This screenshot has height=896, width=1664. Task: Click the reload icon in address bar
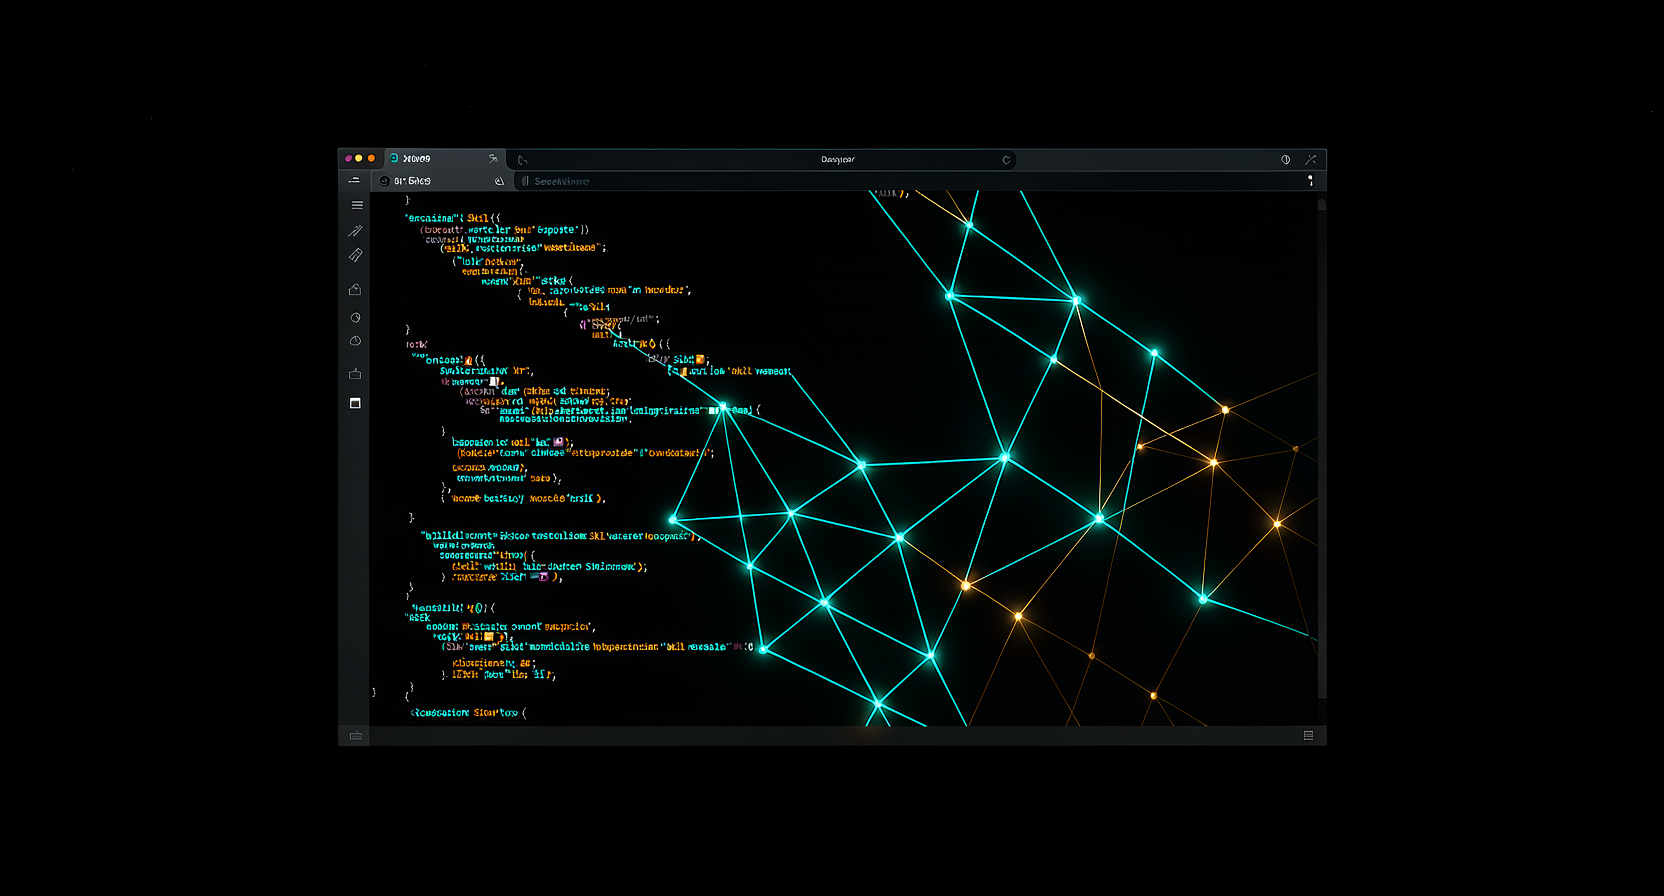coord(1006,160)
